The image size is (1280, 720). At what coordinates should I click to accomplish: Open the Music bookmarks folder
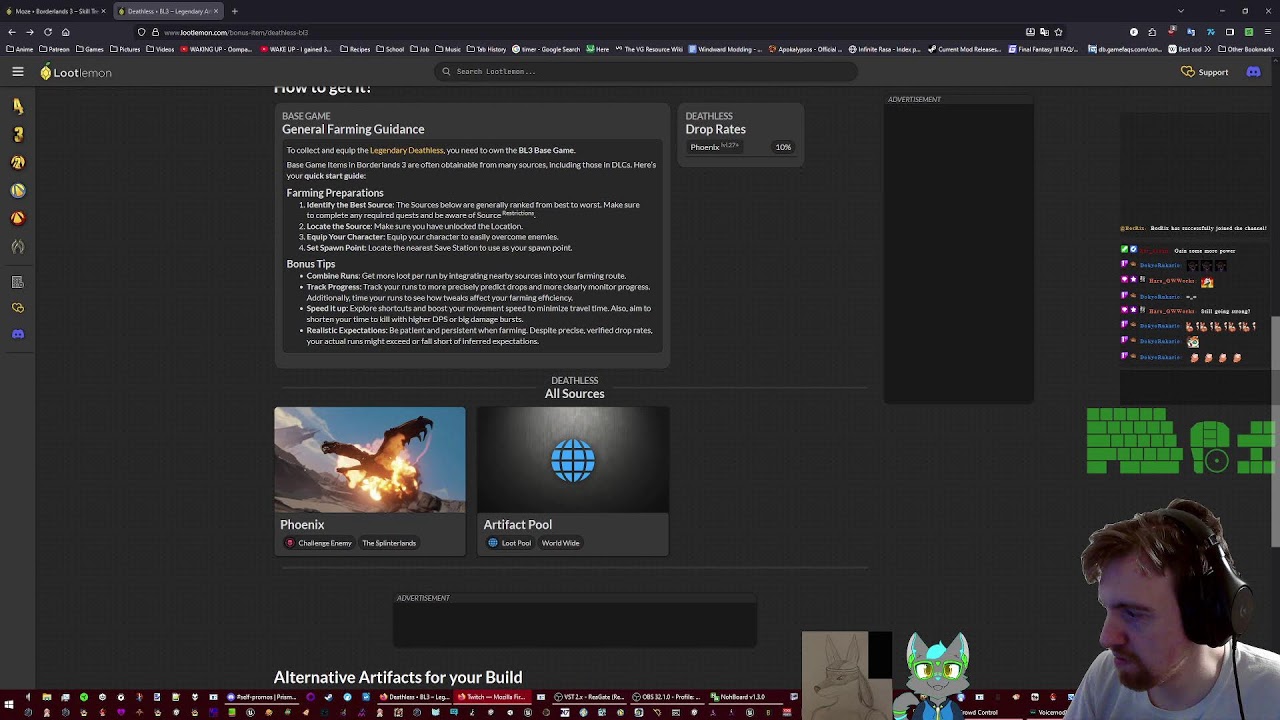pos(447,49)
